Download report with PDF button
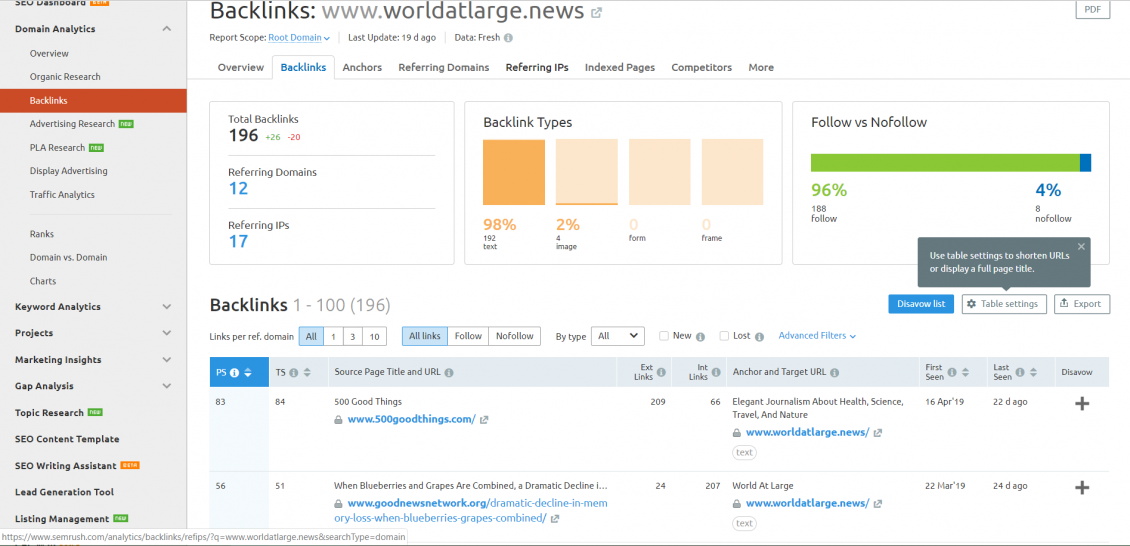 point(1093,11)
